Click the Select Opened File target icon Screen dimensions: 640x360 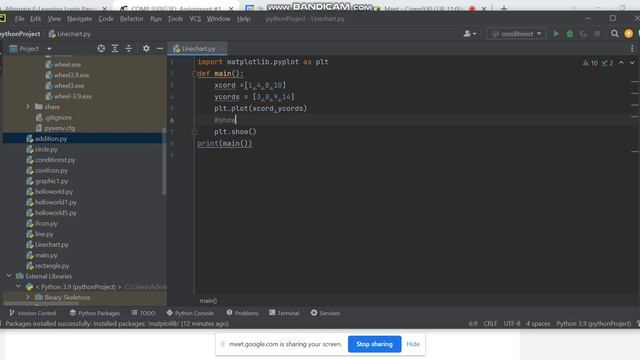coord(101,49)
